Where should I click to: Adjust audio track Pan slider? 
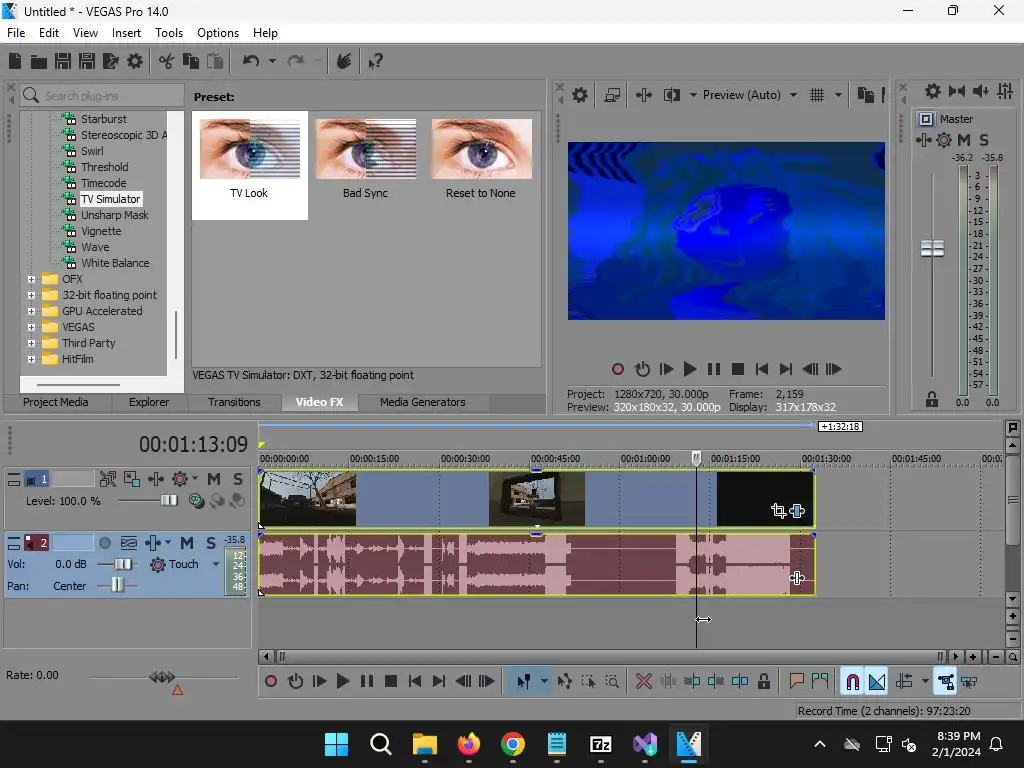pyautogui.click(x=117, y=586)
